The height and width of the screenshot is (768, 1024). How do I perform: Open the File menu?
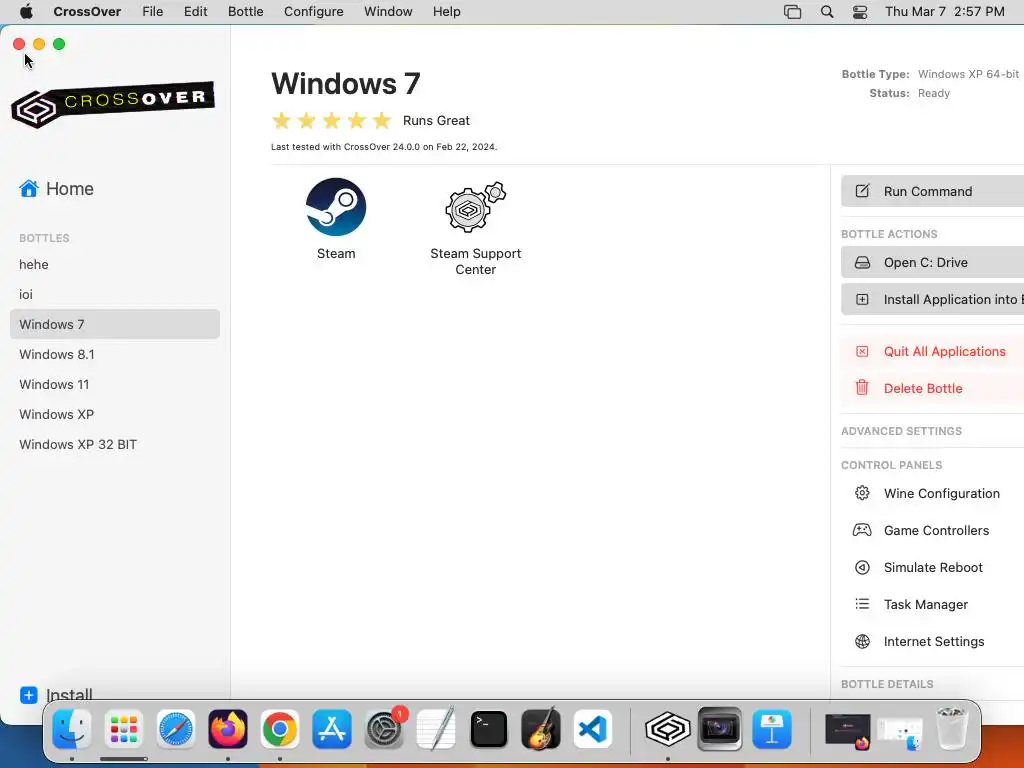pos(153,12)
